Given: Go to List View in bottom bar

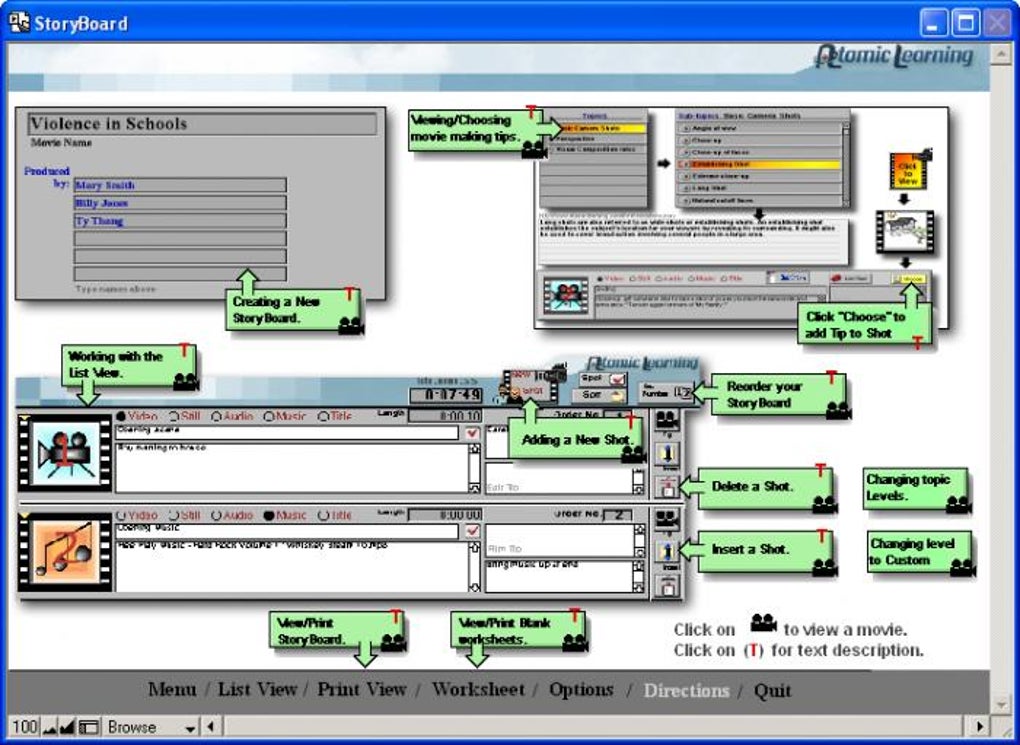Looking at the screenshot, I should coord(258,690).
